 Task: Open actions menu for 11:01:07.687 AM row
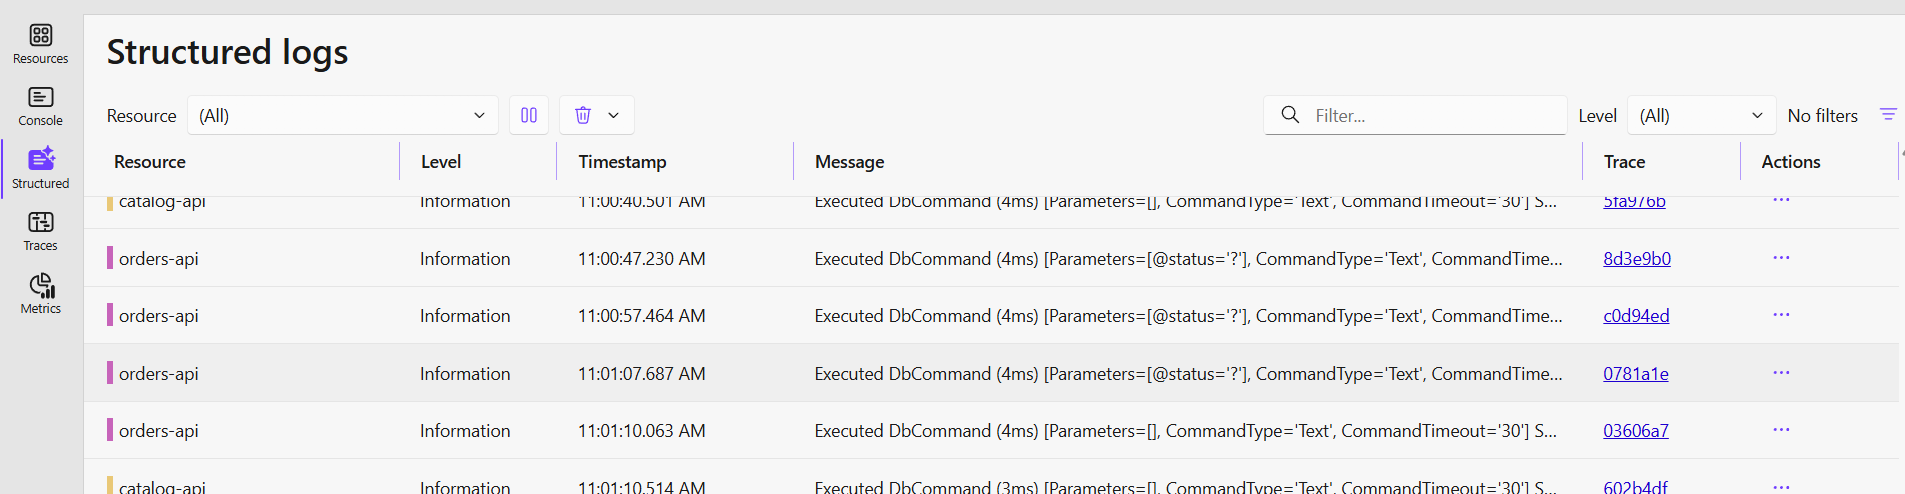click(1781, 373)
